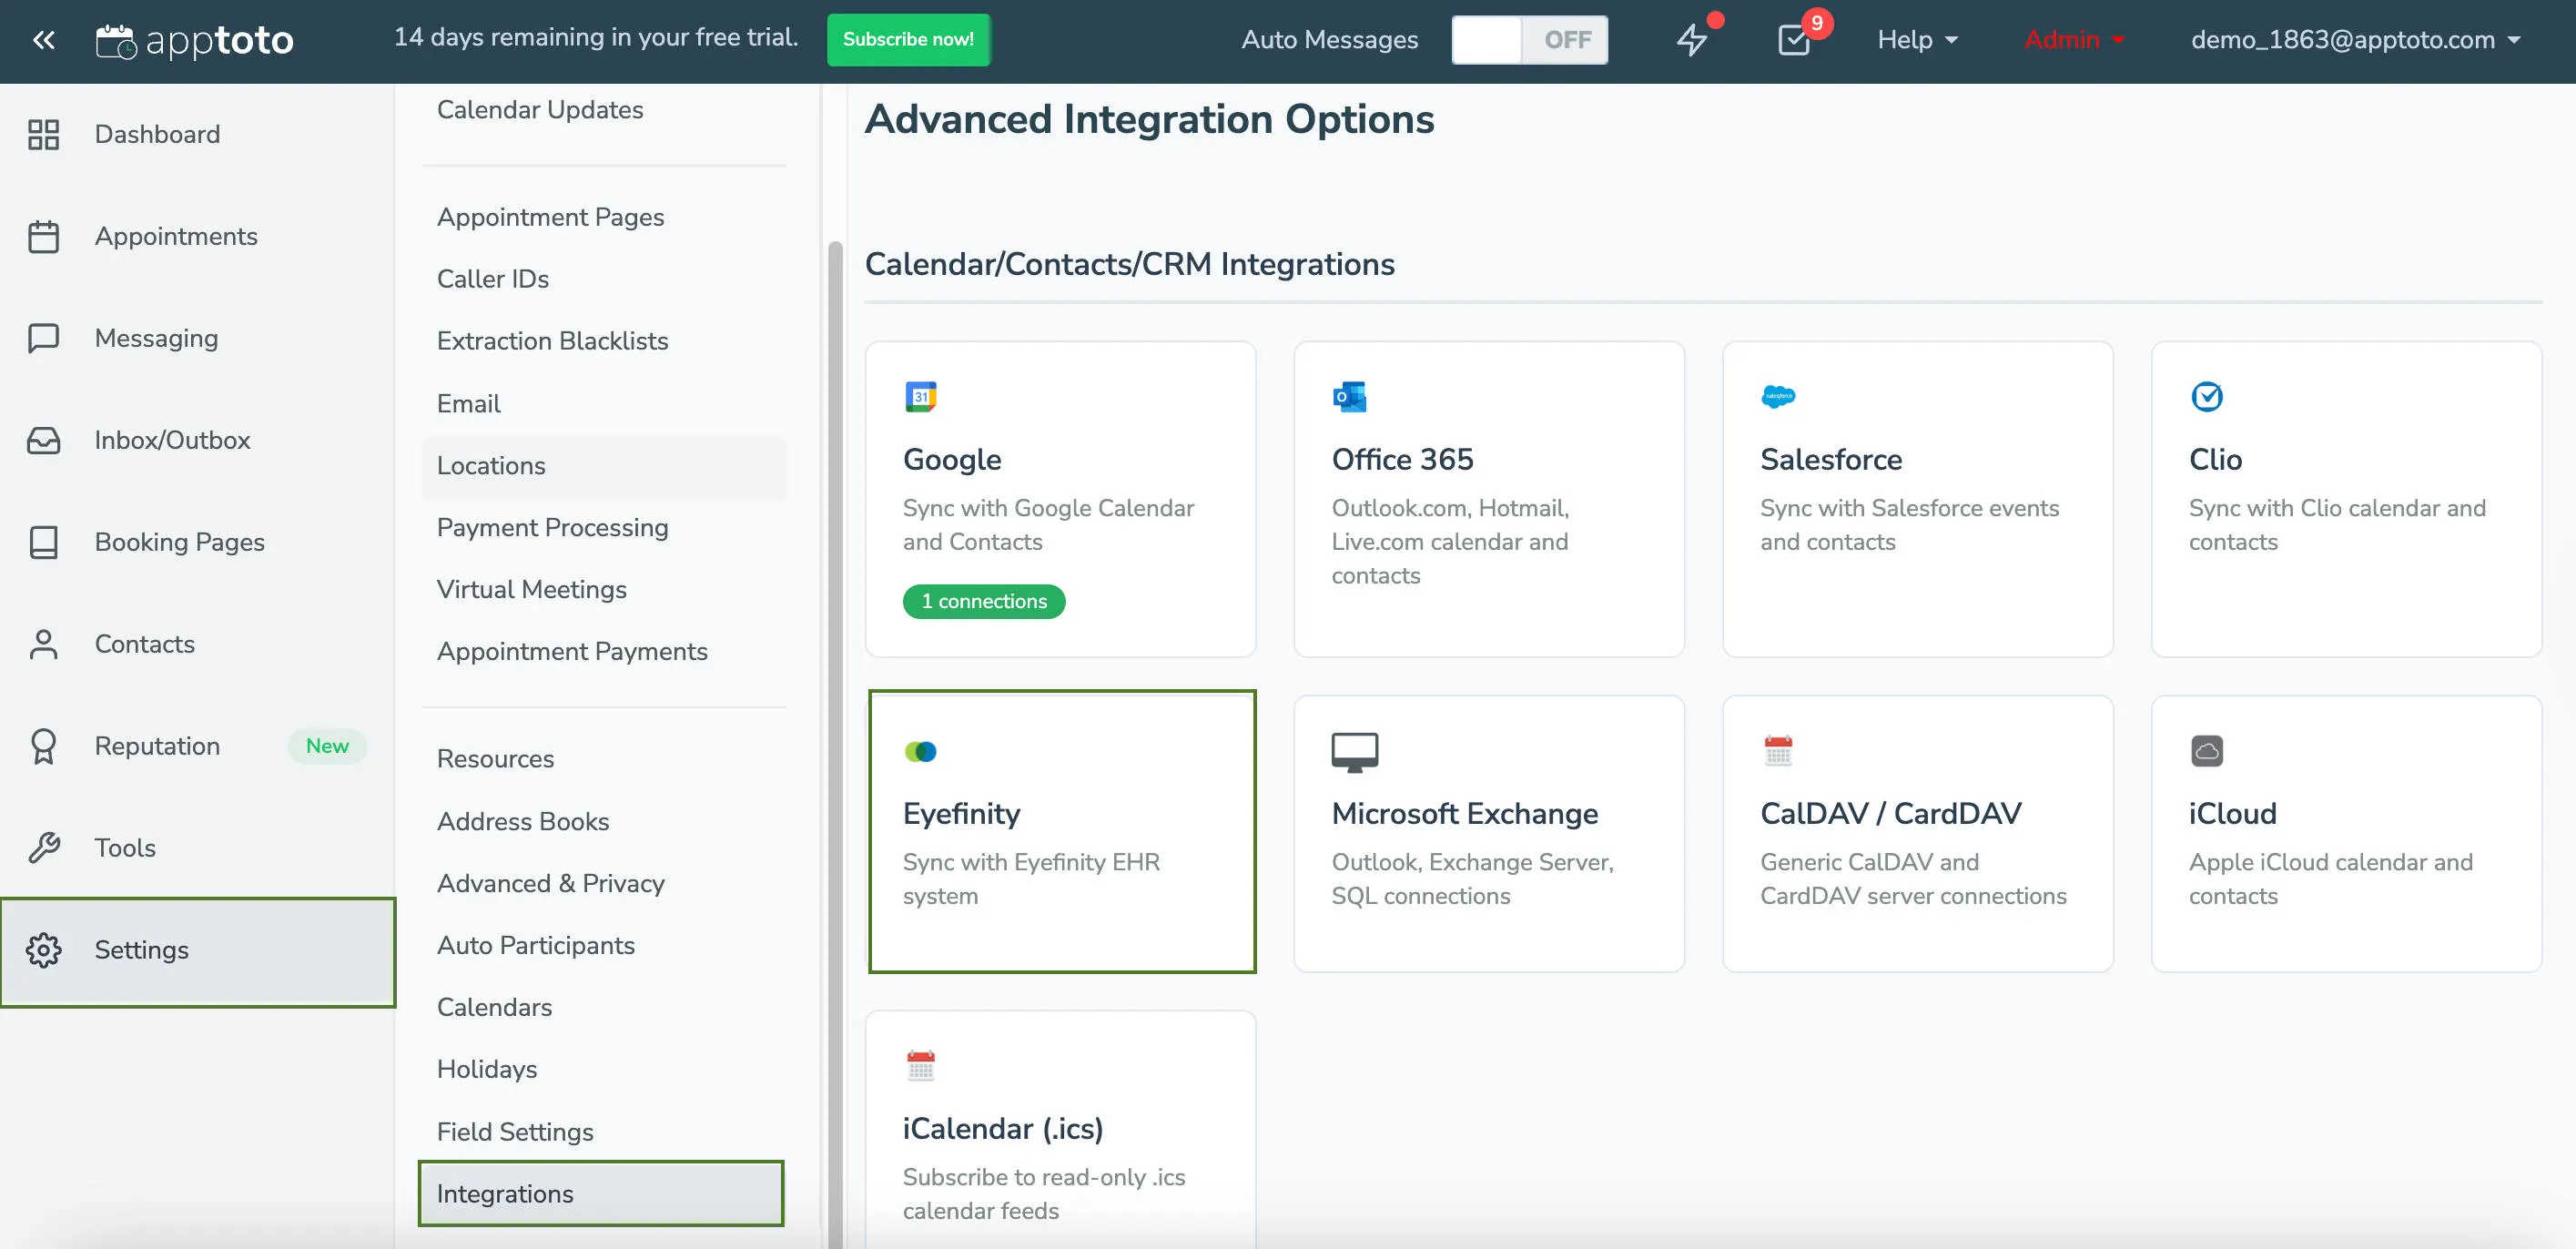Open the Inbox/Outbox section
The width and height of the screenshot is (2576, 1249).
pos(172,440)
